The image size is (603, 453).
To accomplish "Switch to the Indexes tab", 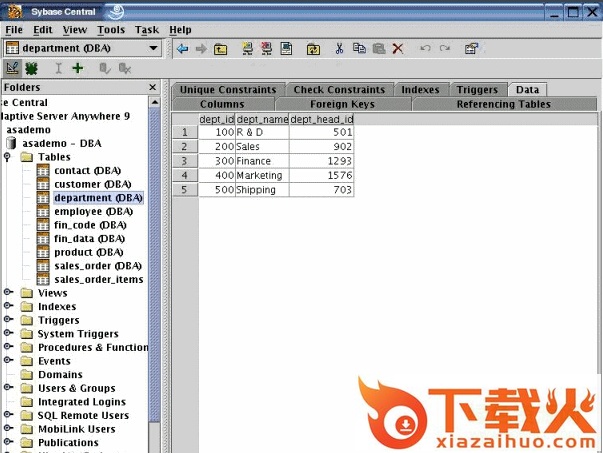I will (420, 90).
